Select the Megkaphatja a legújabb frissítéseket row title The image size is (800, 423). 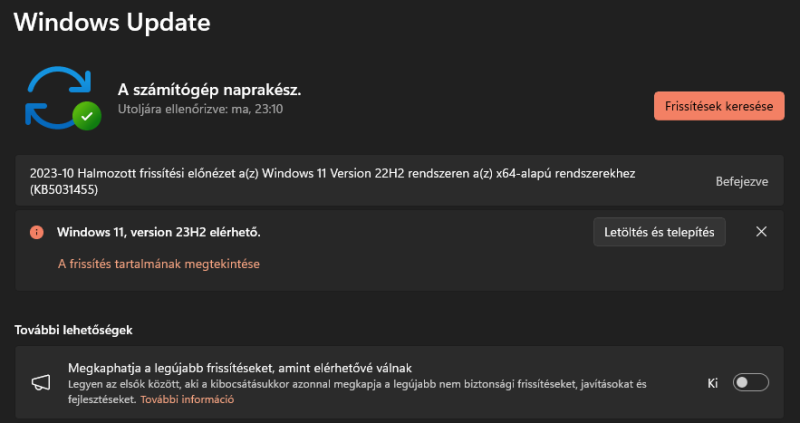240,367
